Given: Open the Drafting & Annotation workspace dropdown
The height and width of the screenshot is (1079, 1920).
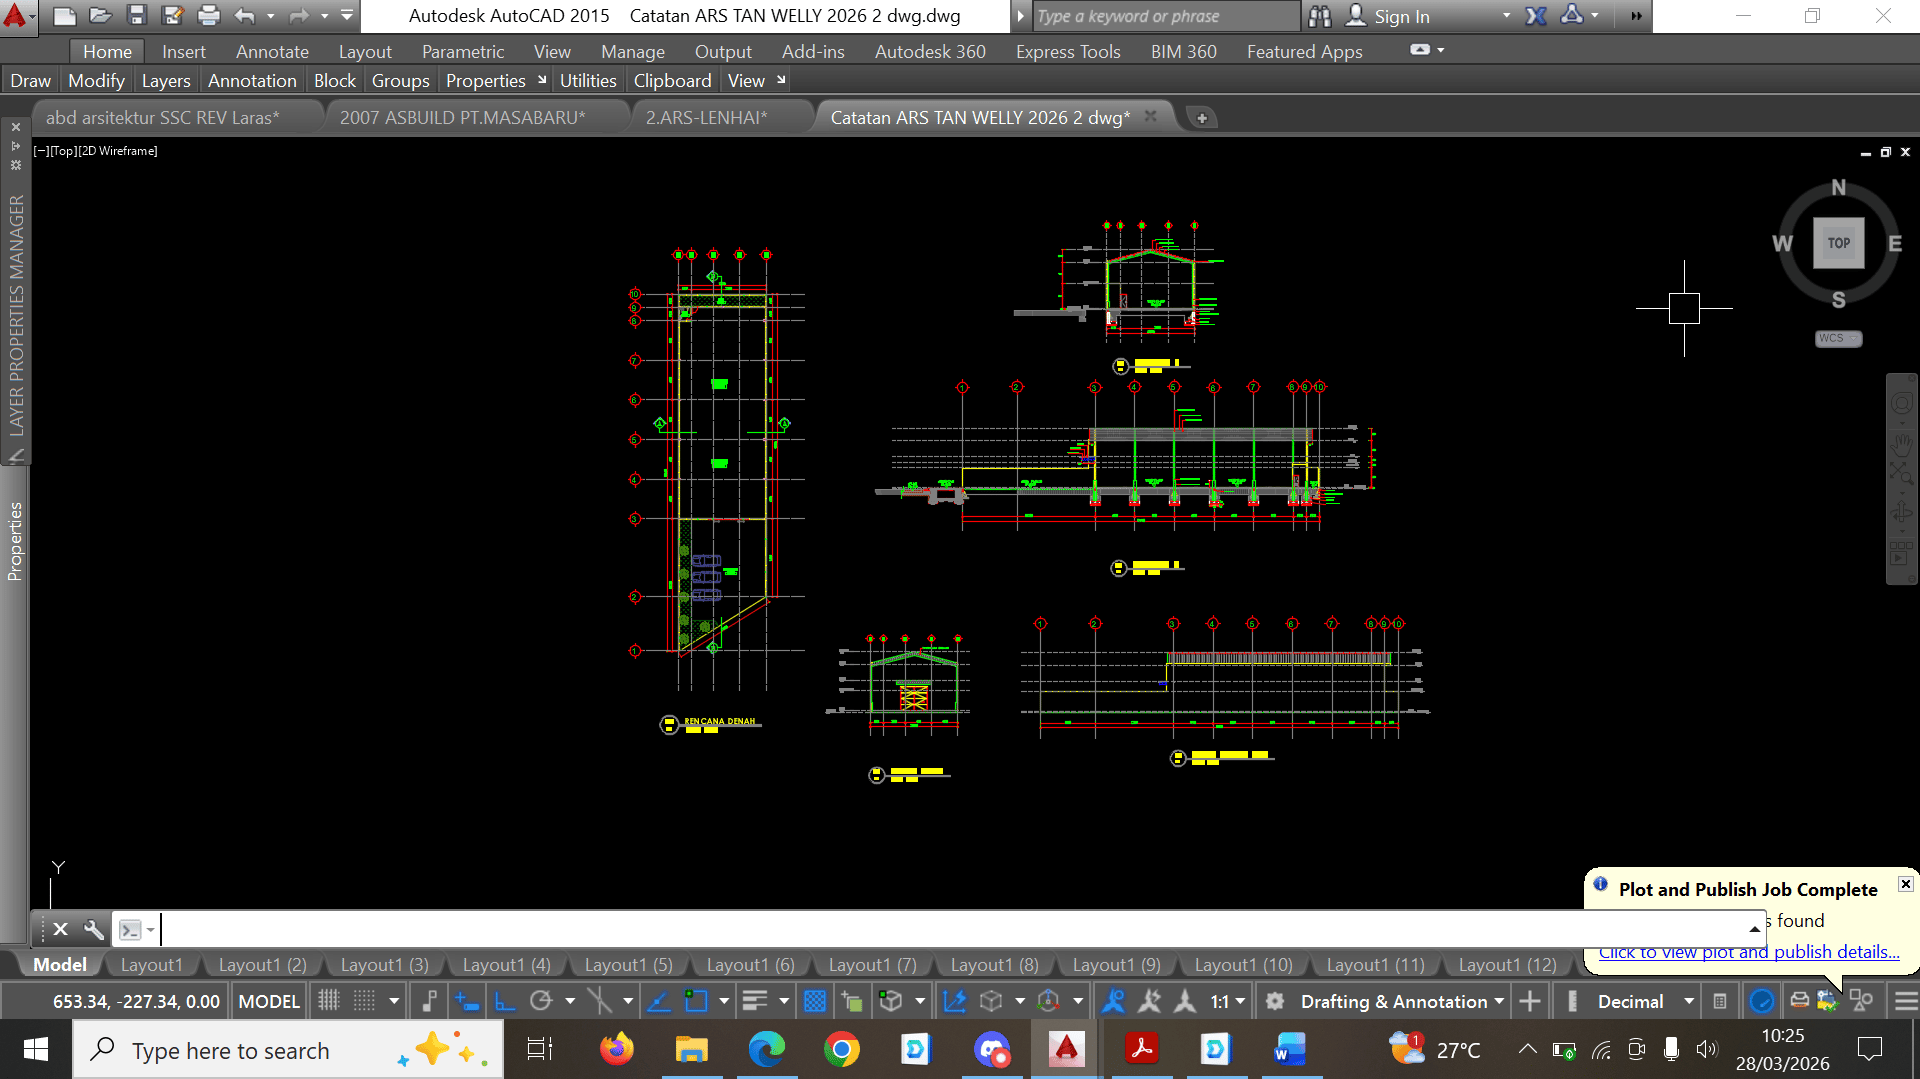Looking at the screenshot, I should click(x=1402, y=1001).
